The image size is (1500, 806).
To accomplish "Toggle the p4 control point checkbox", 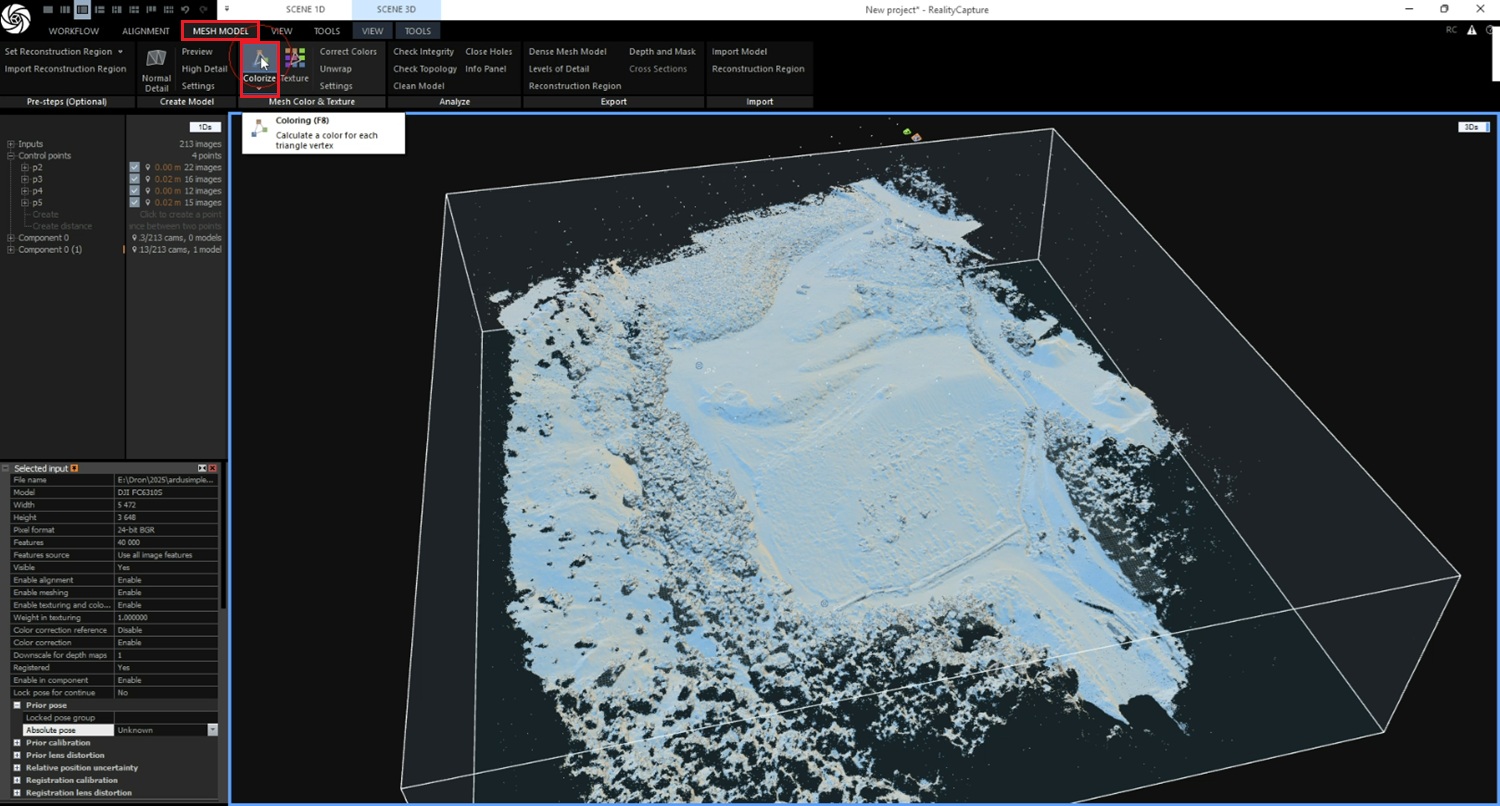I will pyautogui.click(x=135, y=191).
